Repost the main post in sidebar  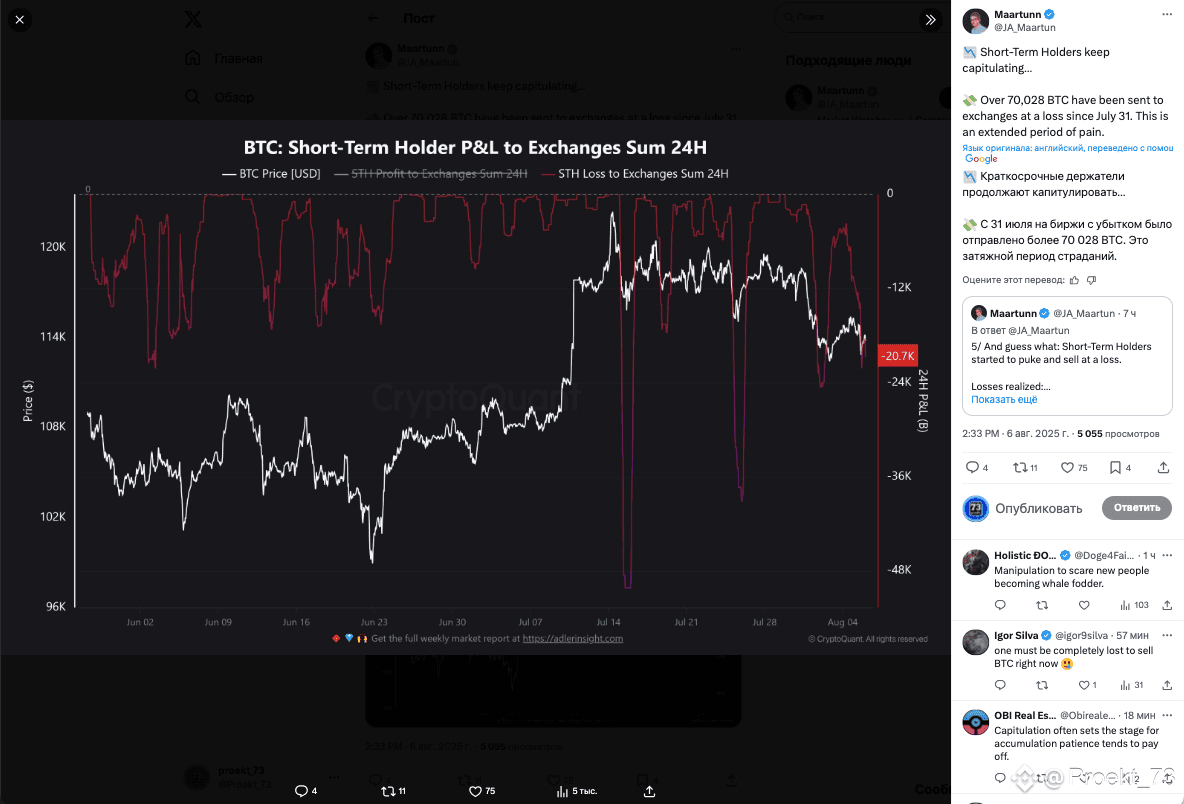[x=1019, y=468]
